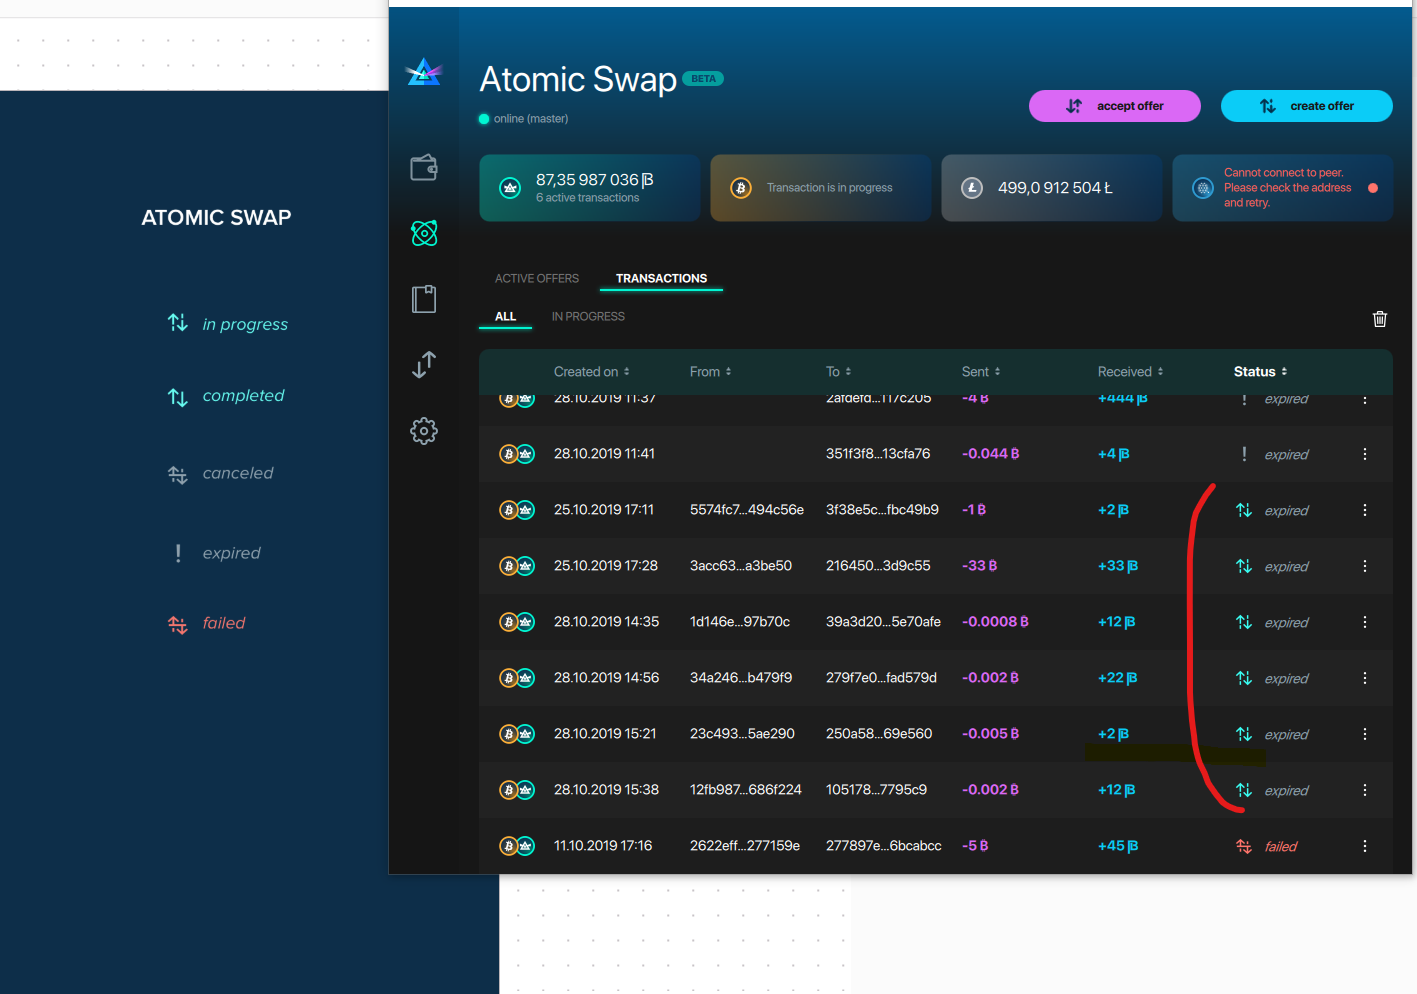Open Settings from sidebar gear icon
Image resolution: width=1417 pixels, height=994 pixels.
(424, 431)
